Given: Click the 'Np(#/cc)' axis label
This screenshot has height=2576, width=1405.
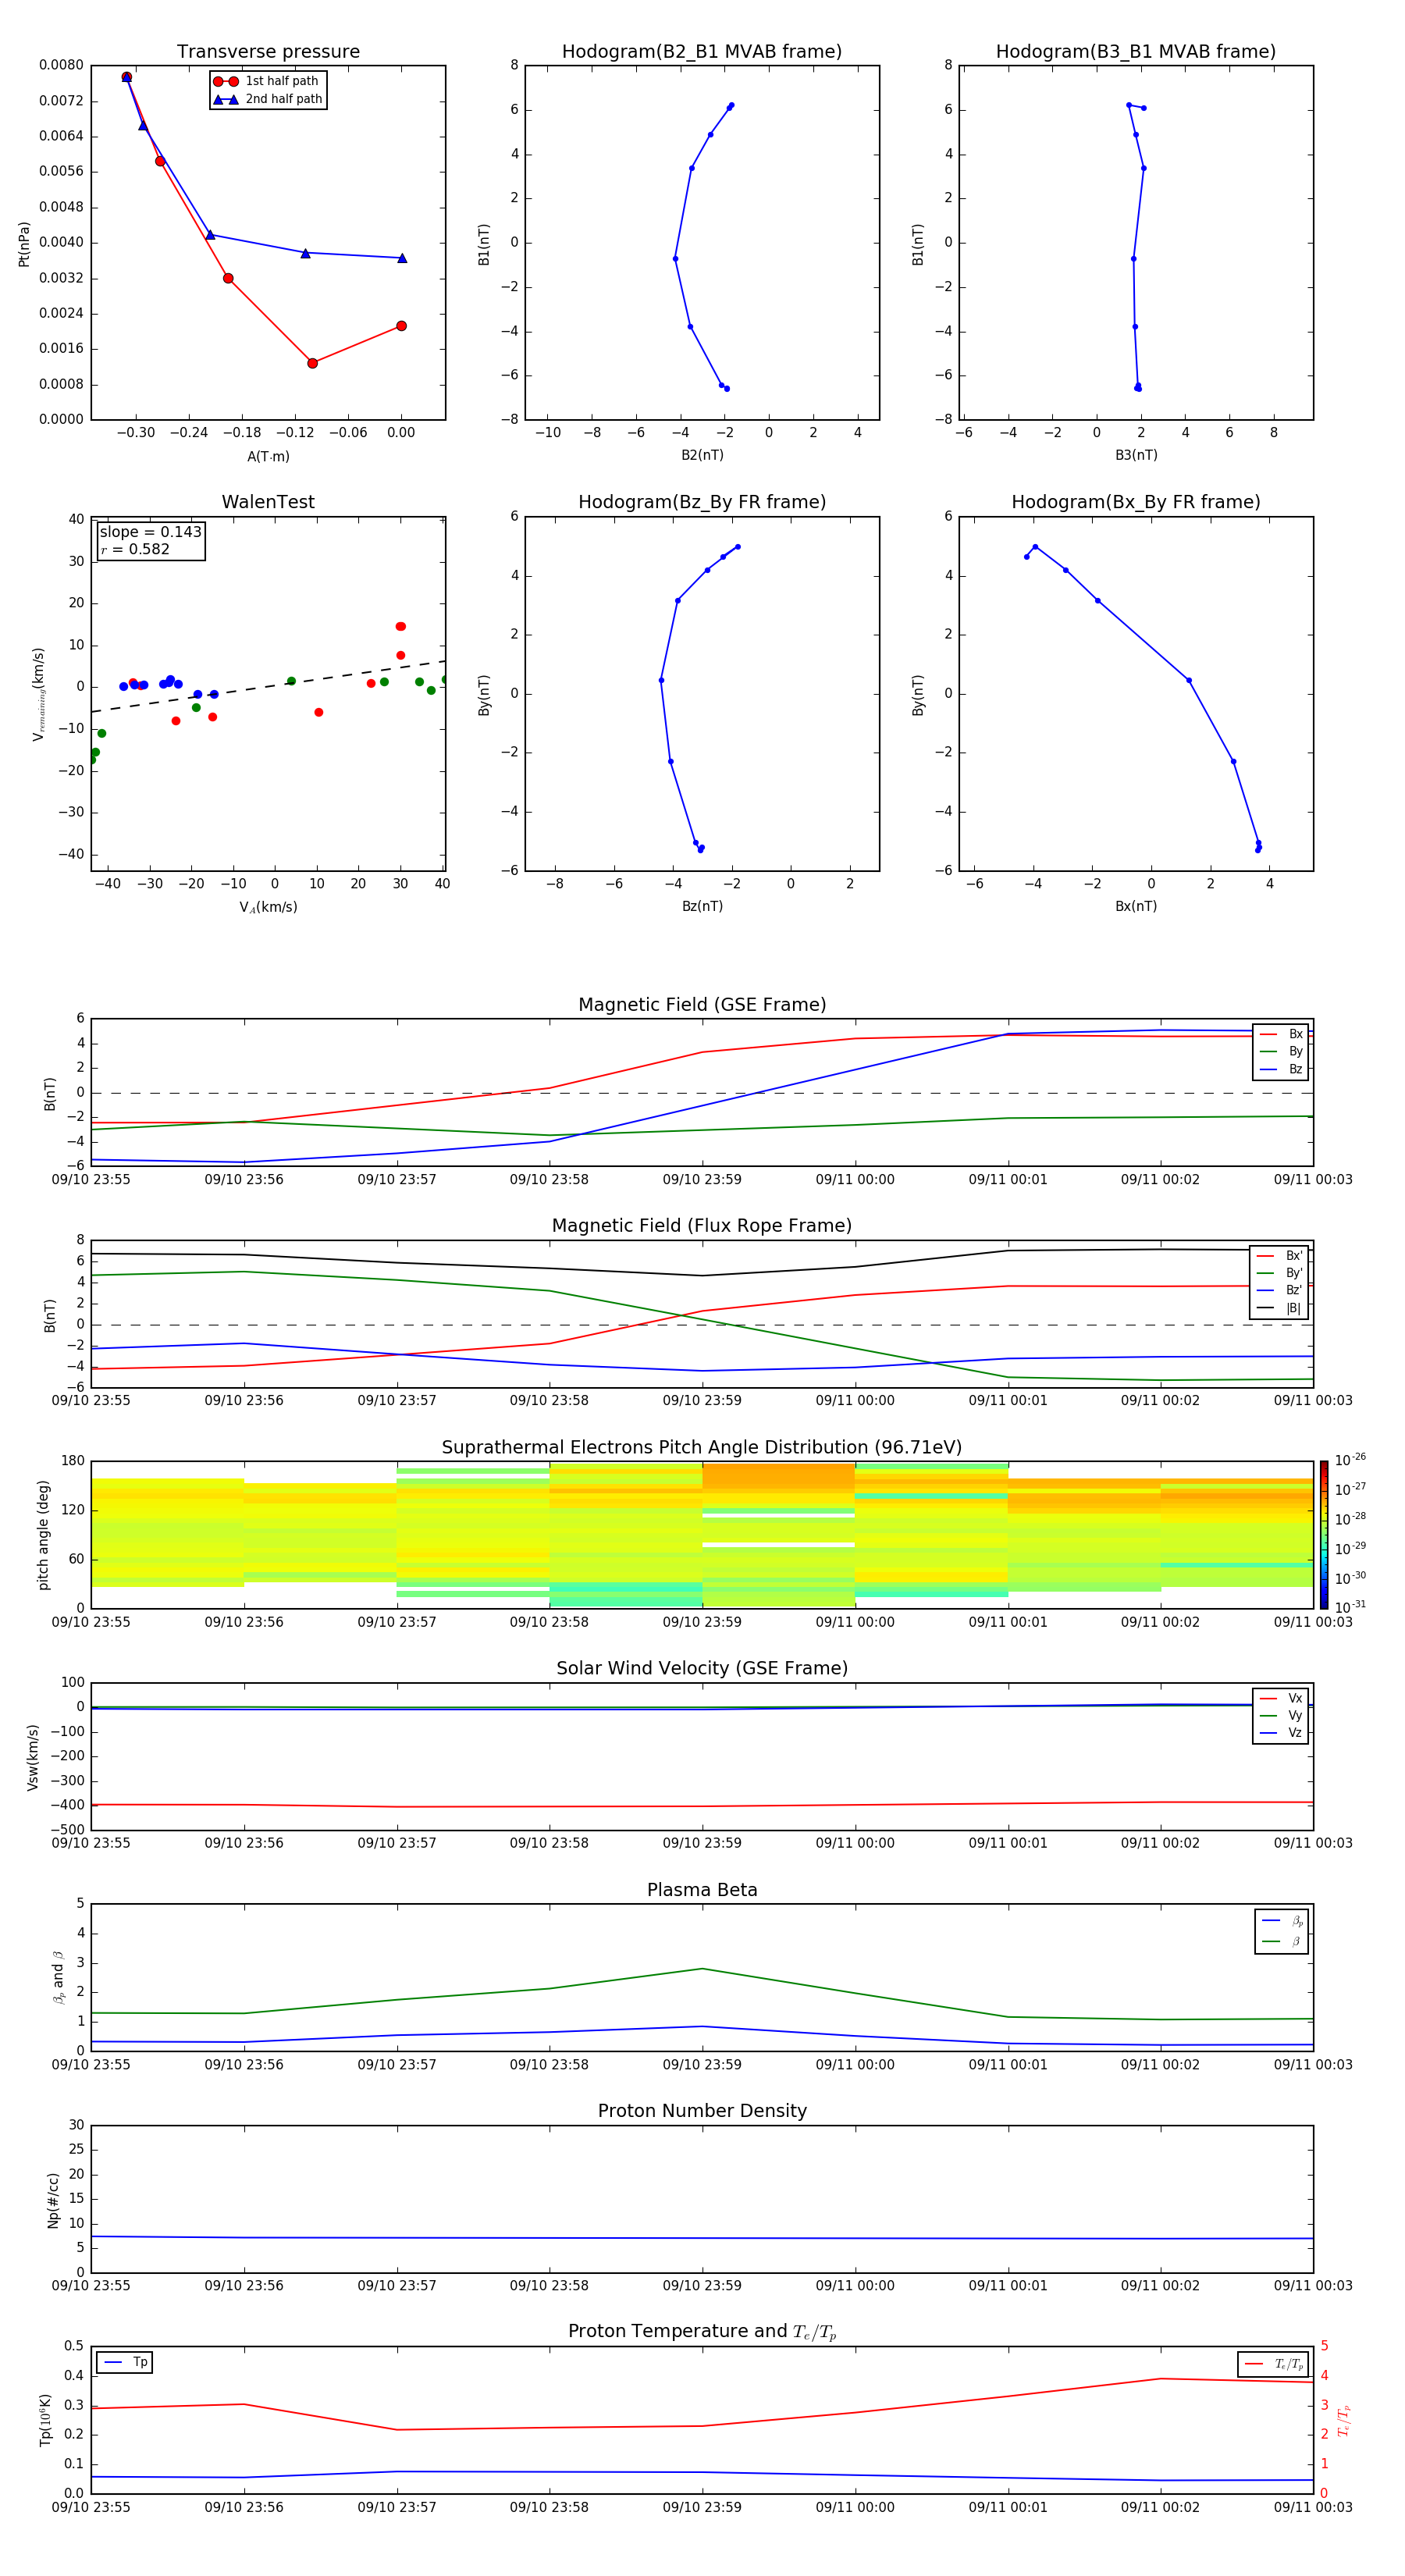Looking at the screenshot, I should pos(53,2199).
